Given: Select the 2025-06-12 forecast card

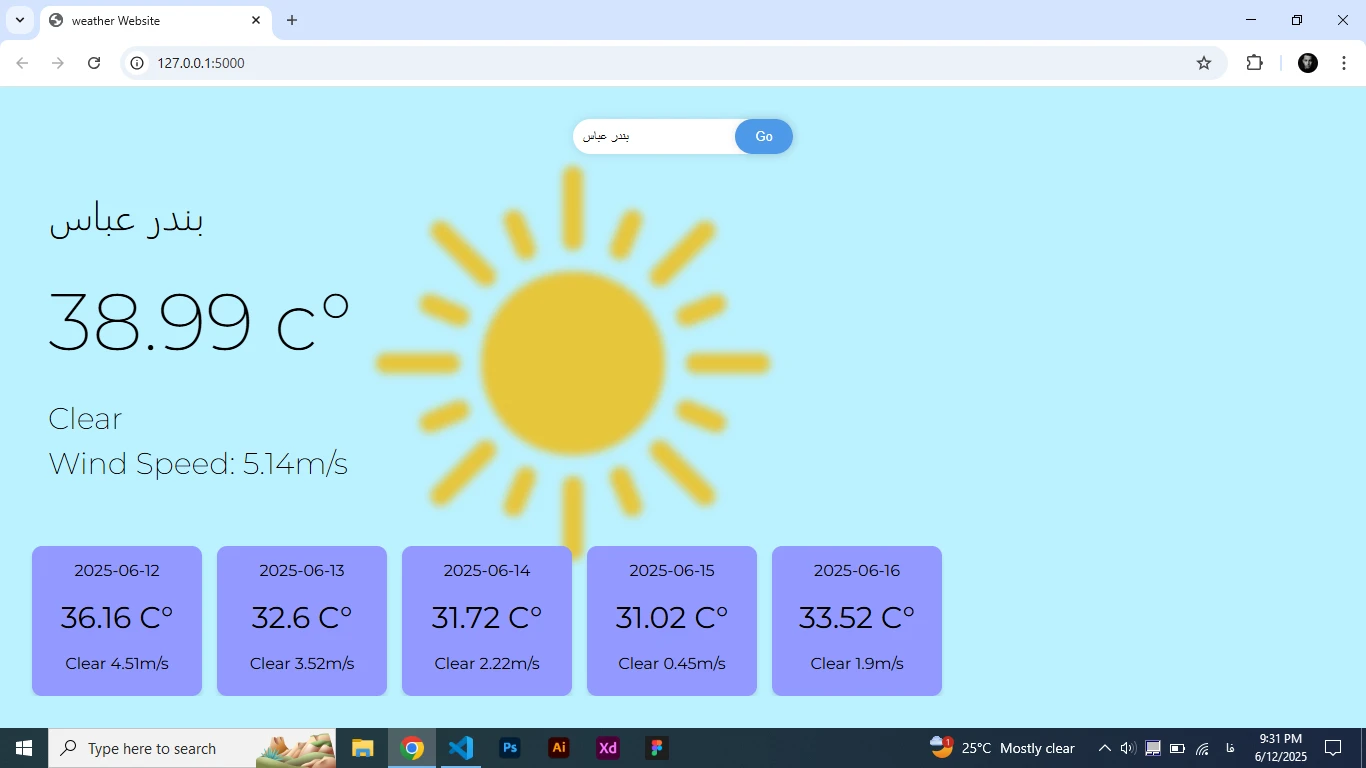Looking at the screenshot, I should click(x=117, y=620).
